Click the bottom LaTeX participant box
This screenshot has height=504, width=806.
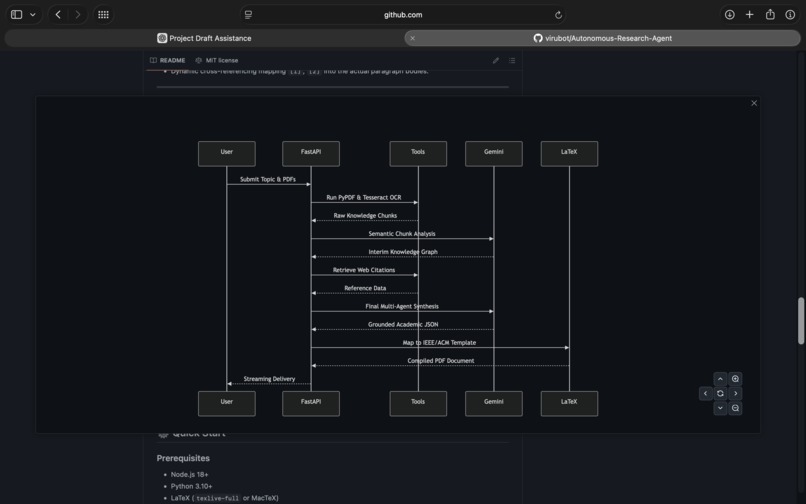(569, 404)
